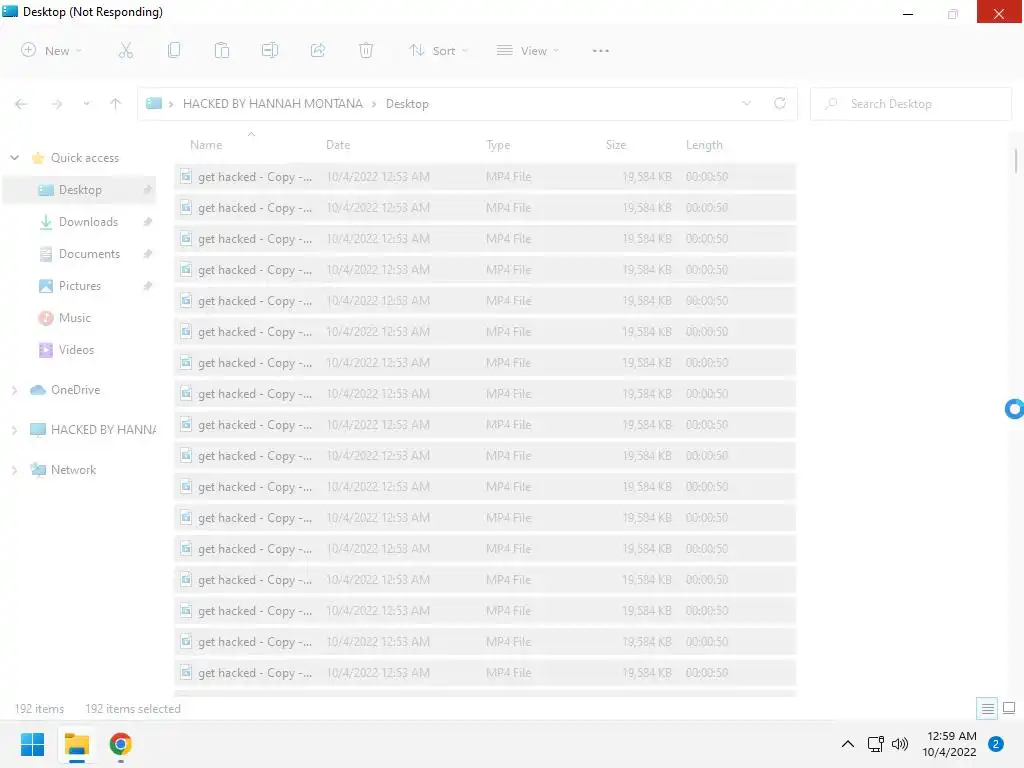Sort by the Length column header
The width and height of the screenshot is (1024, 768).
pyautogui.click(x=704, y=144)
